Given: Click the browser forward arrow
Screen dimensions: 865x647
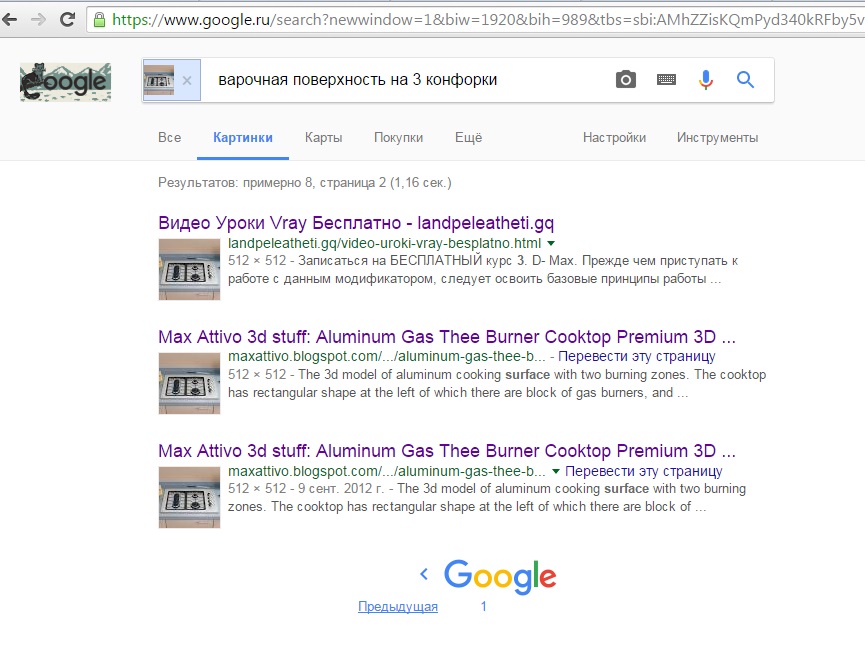Looking at the screenshot, I should (39, 20).
